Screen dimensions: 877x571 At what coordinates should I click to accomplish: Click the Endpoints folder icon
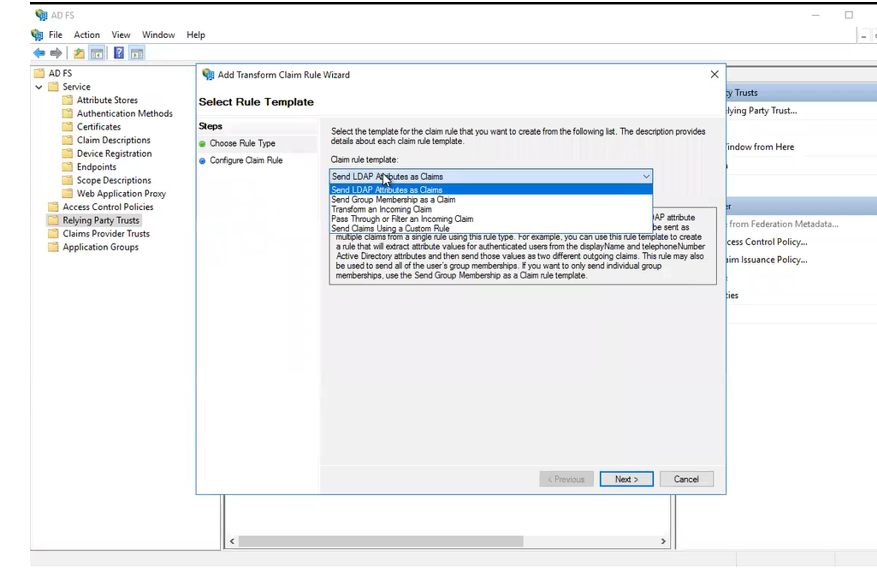click(68, 167)
